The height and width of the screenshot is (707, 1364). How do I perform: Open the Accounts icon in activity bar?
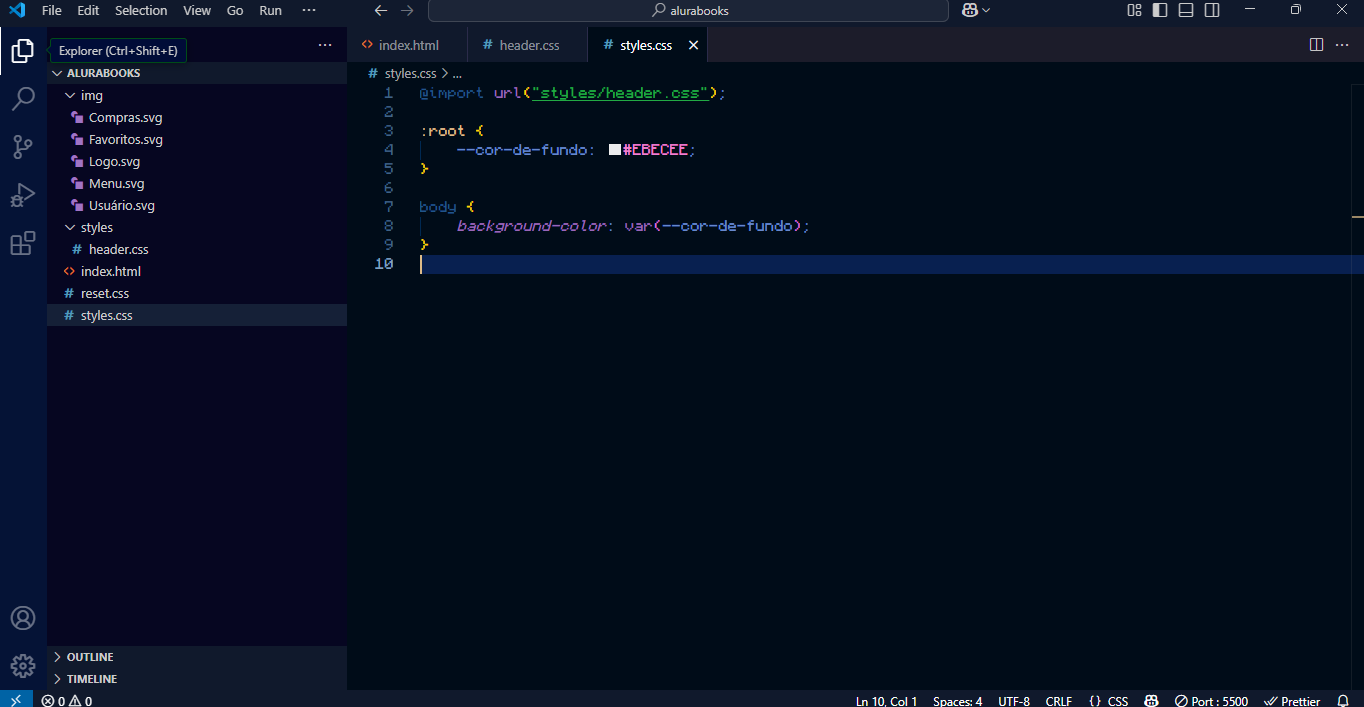coord(23,618)
